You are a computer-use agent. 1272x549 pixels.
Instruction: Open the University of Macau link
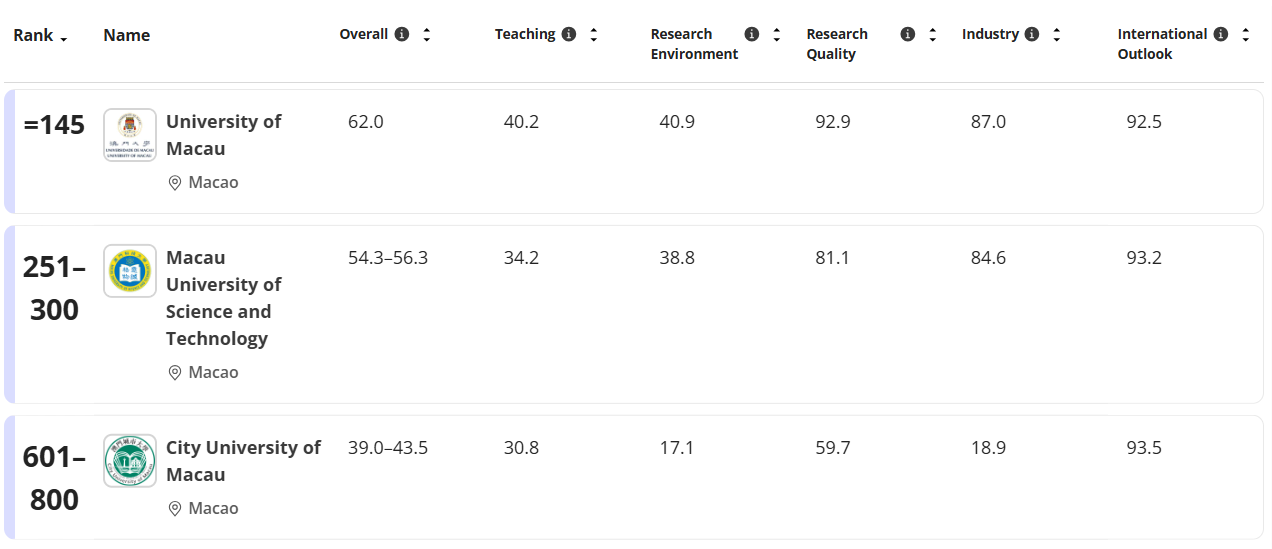pyautogui.click(x=223, y=135)
